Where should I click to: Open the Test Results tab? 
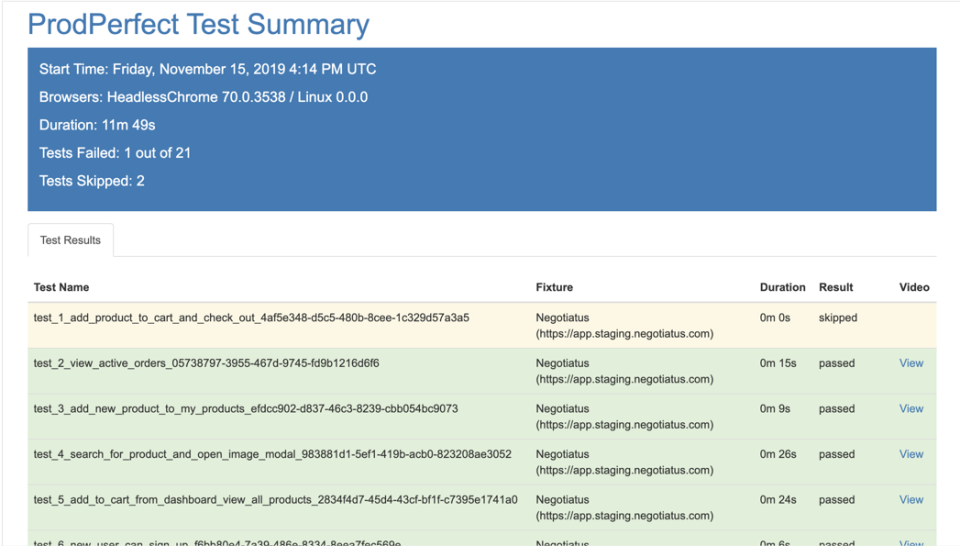point(70,240)
